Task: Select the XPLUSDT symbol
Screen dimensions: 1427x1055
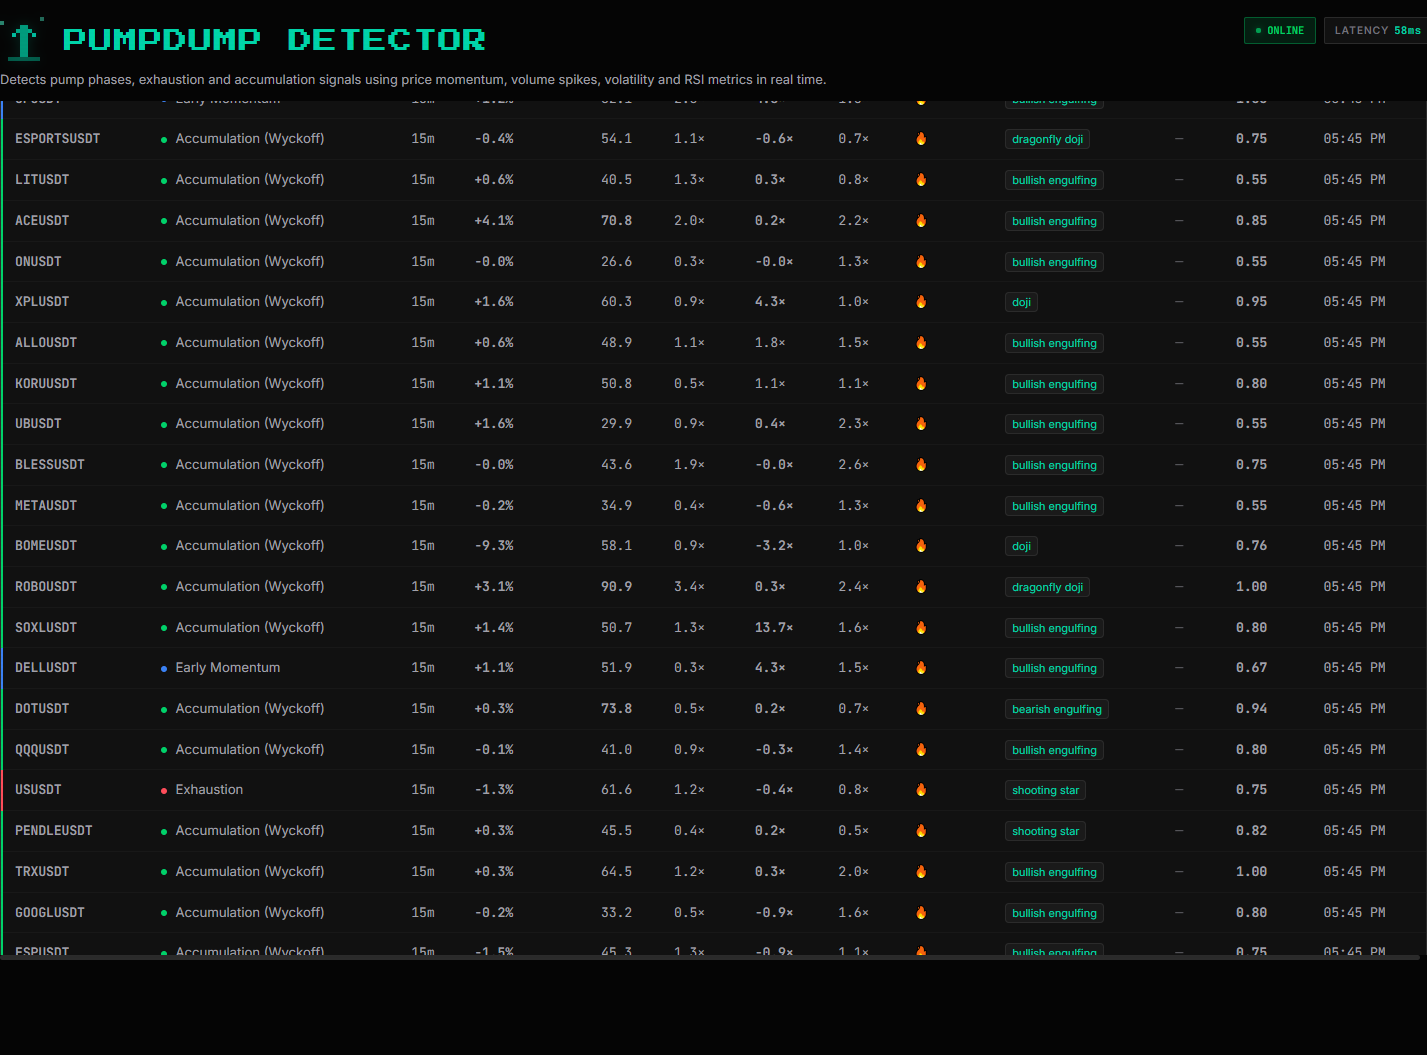Action: 42,302
